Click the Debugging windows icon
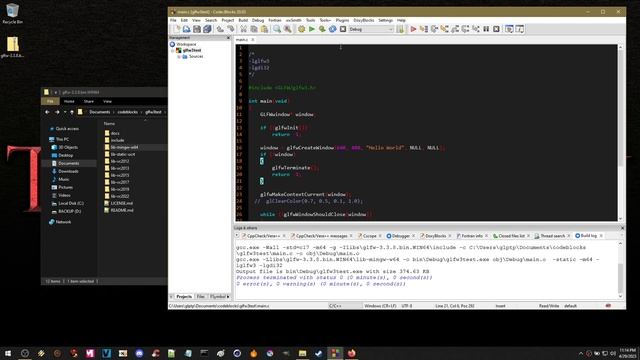This screenshot has width=640, height=360. pos(509,29)
